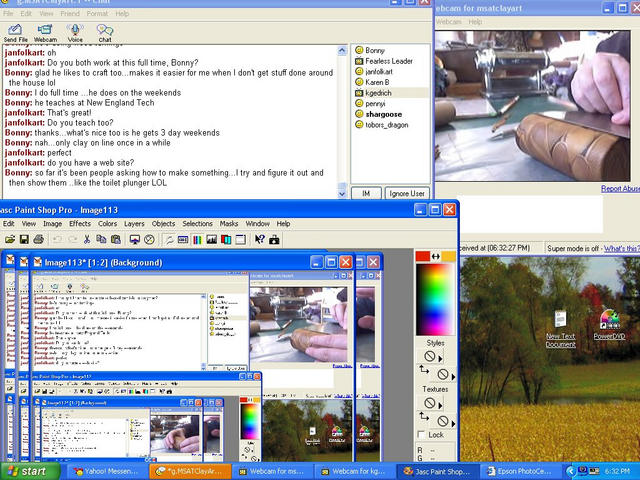Viewport: 640px width, 480px height.
Task: Swap foreground and background colors arrow
Action: tap(436, 256)
